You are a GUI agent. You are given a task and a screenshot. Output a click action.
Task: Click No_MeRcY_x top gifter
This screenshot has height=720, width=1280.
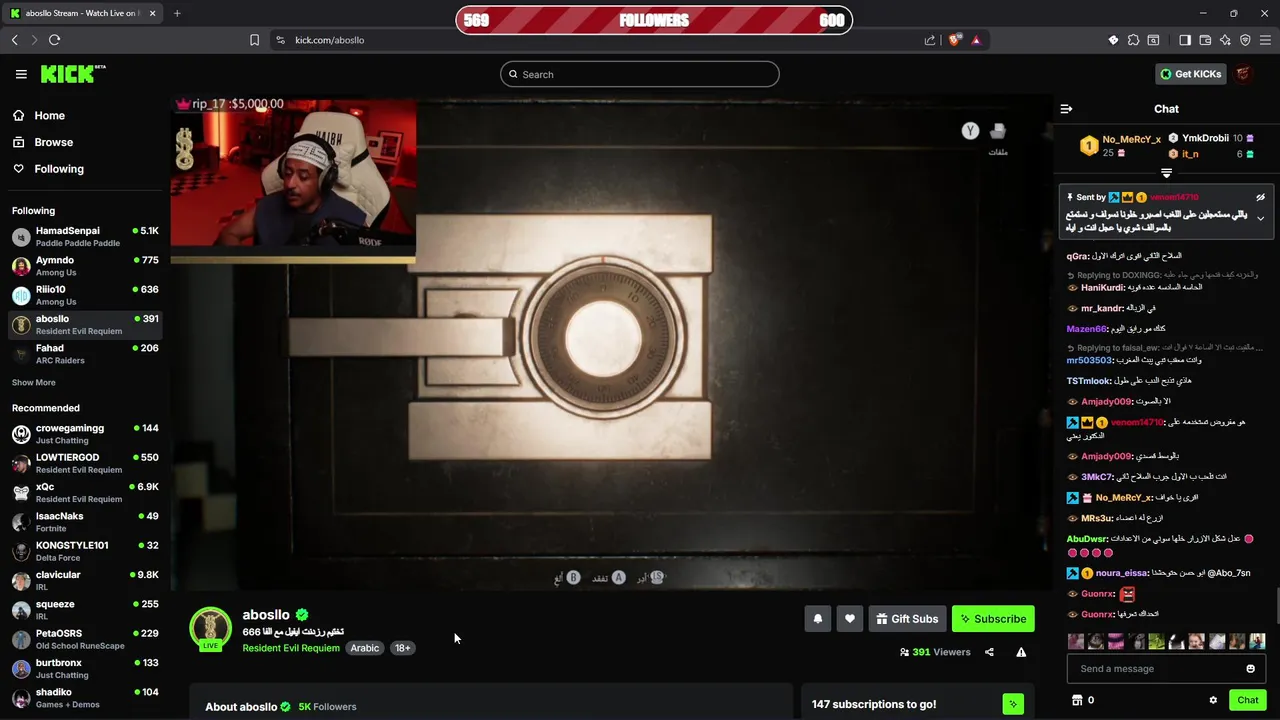click(1131, 140)
